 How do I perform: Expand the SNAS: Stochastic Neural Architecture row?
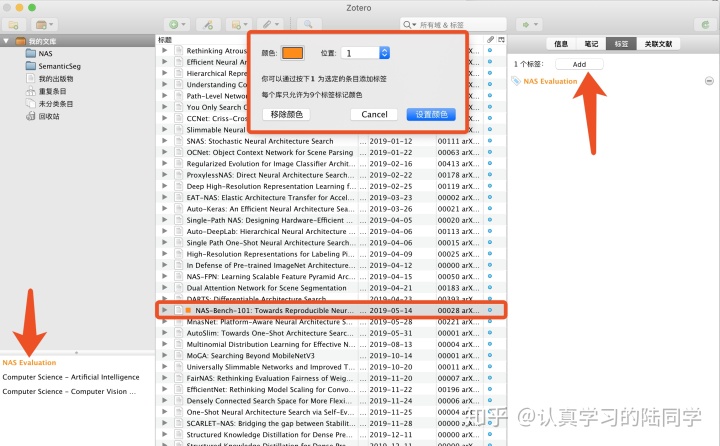pyautogui.click(x=164, y=141)
